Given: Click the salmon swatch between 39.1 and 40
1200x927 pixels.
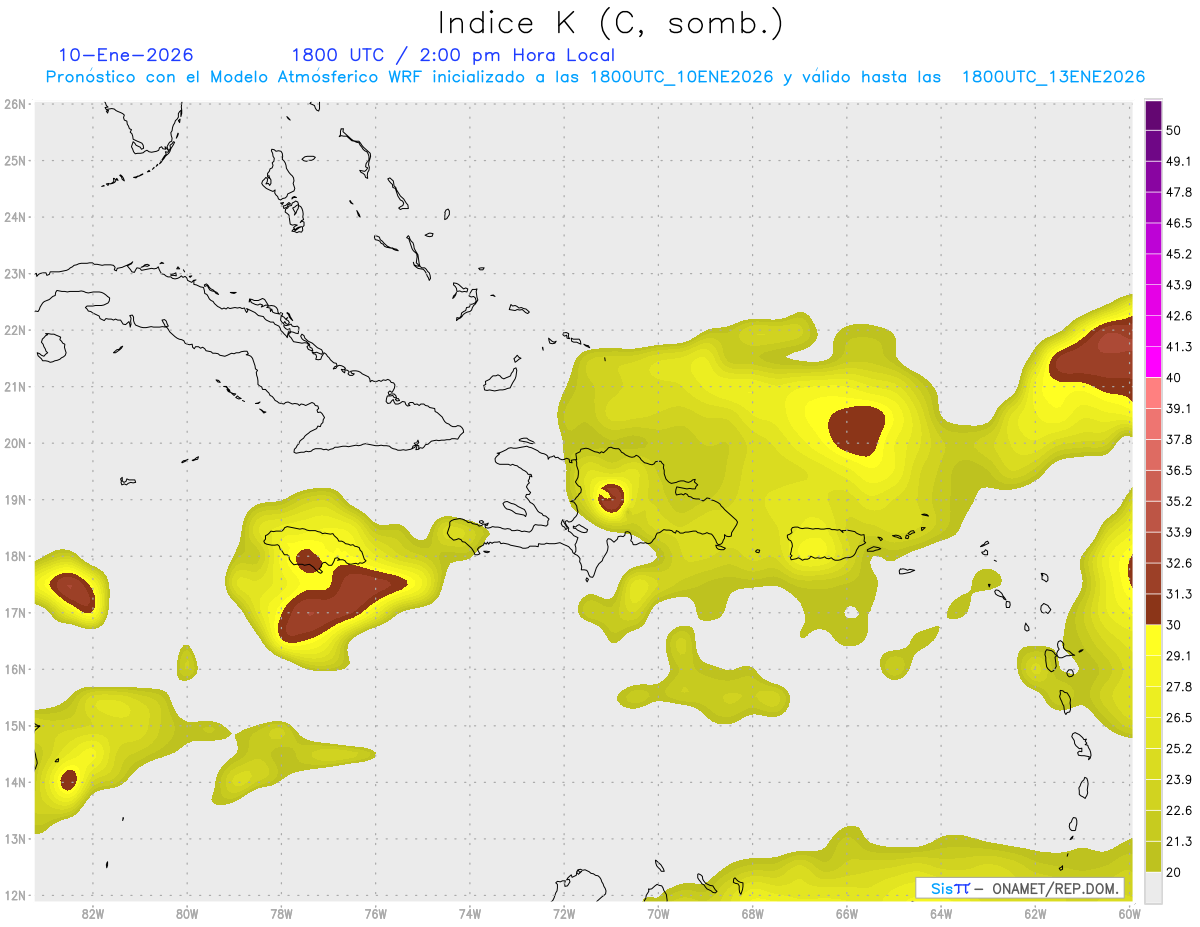Looking at the screenshot, I should pos(1153,393).
